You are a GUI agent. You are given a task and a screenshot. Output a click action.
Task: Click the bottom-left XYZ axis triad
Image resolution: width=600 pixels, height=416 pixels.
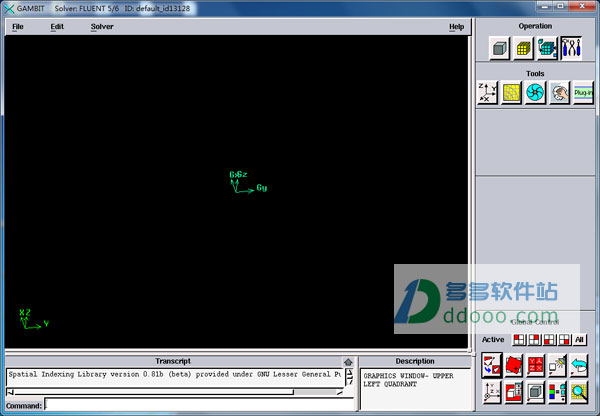[34, 319]
